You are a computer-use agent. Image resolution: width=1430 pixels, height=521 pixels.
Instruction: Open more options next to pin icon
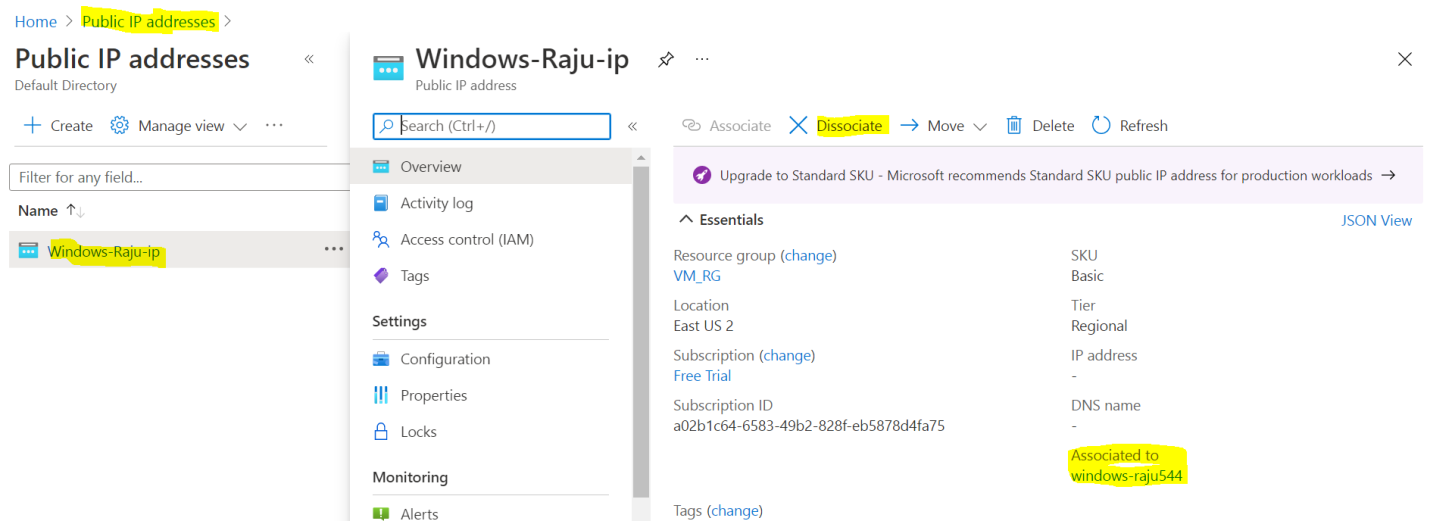click(x=702, y=59)
